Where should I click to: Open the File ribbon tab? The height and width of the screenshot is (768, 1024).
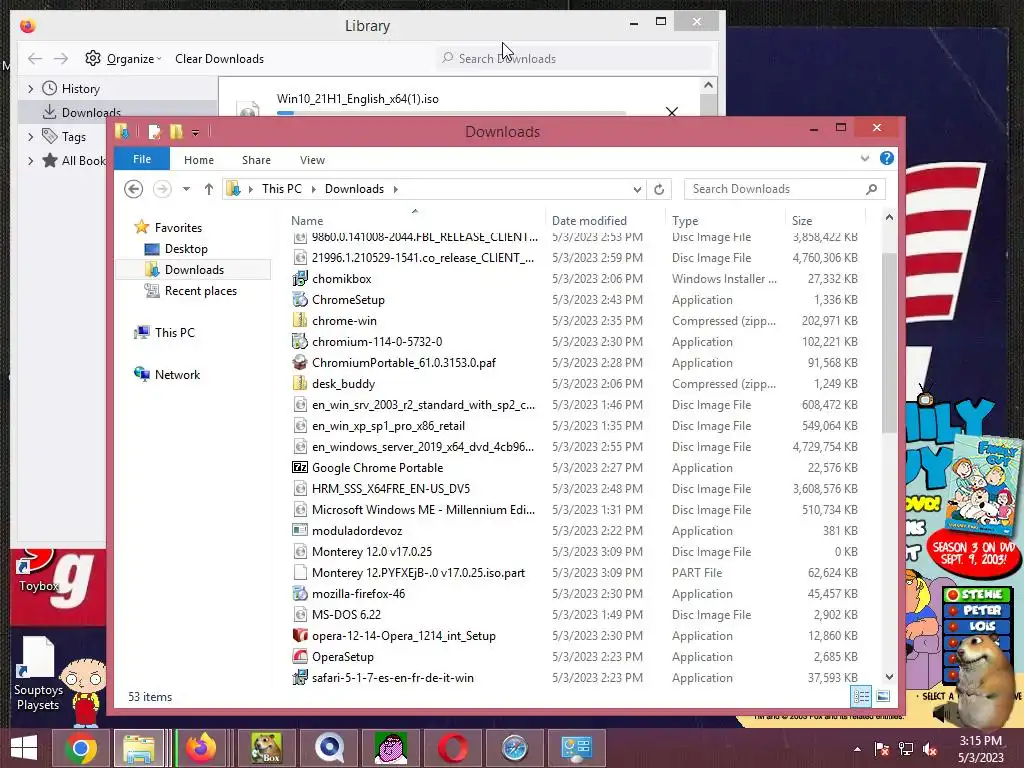coord(142,159)
